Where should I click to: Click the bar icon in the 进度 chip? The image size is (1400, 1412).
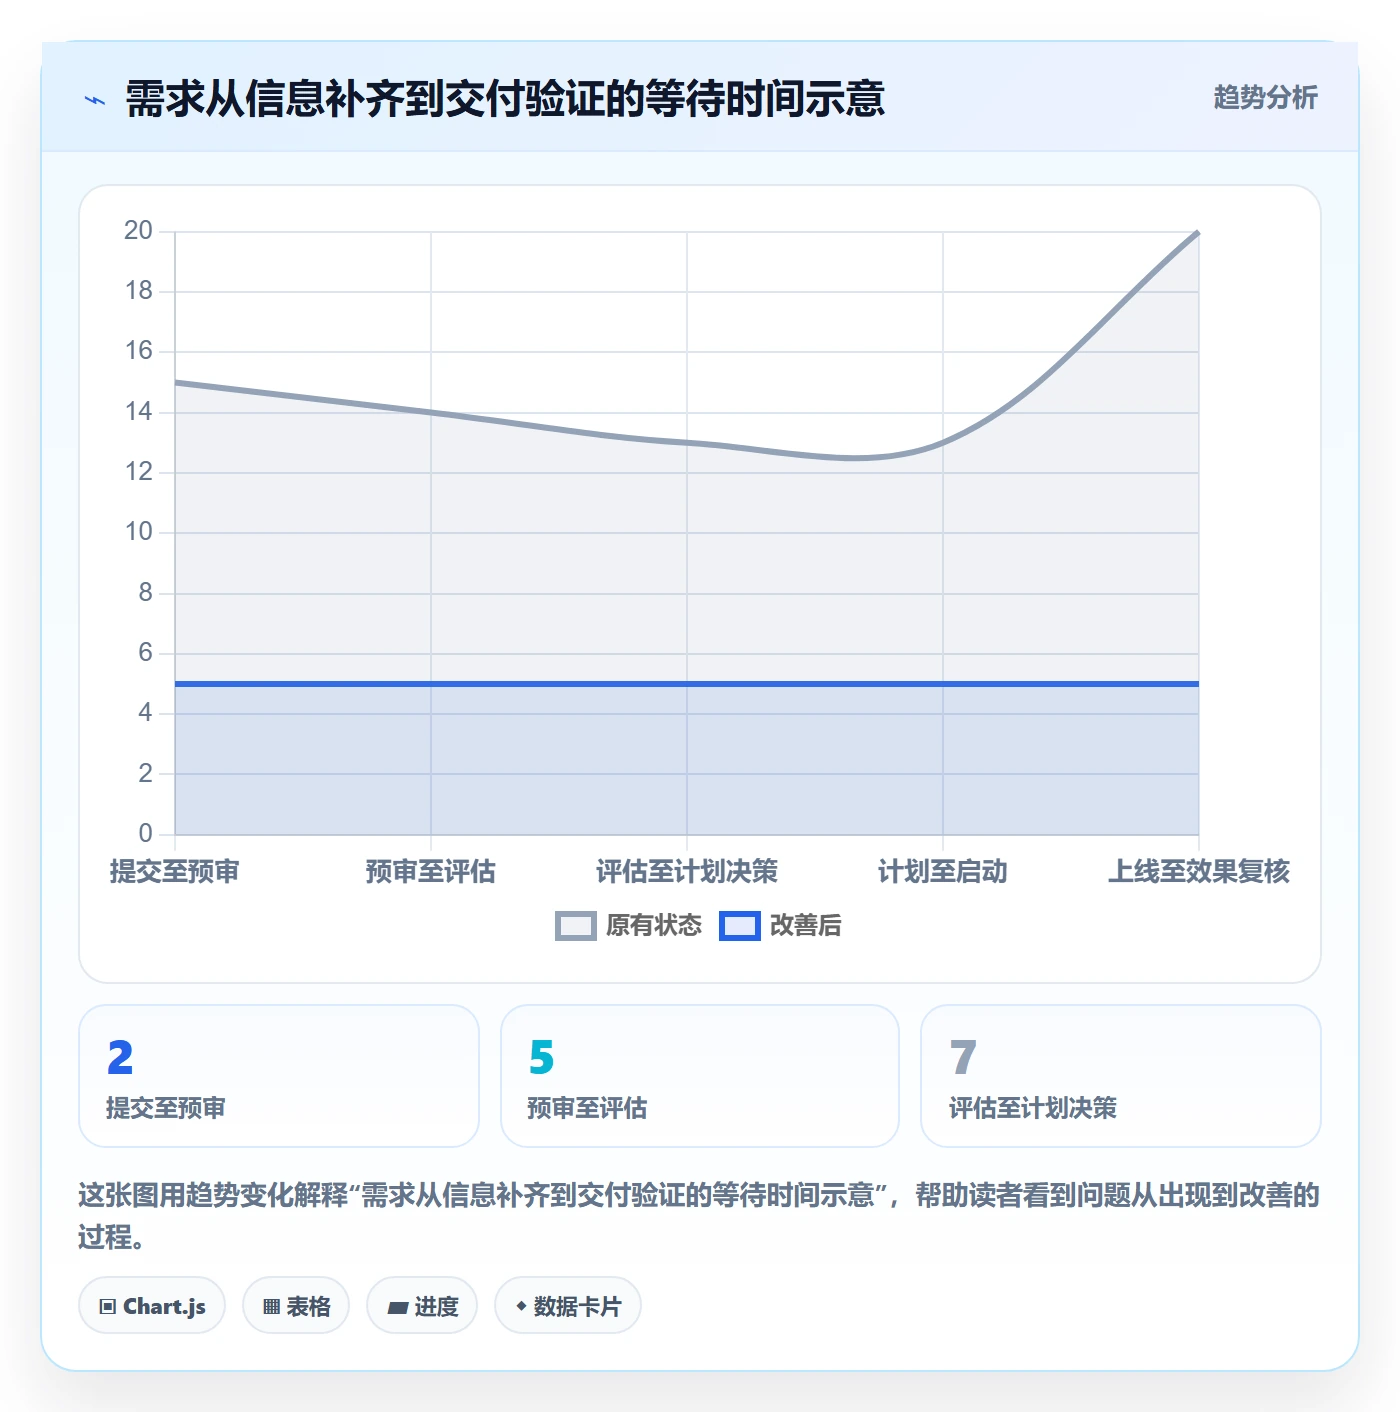click(398, 1307)
